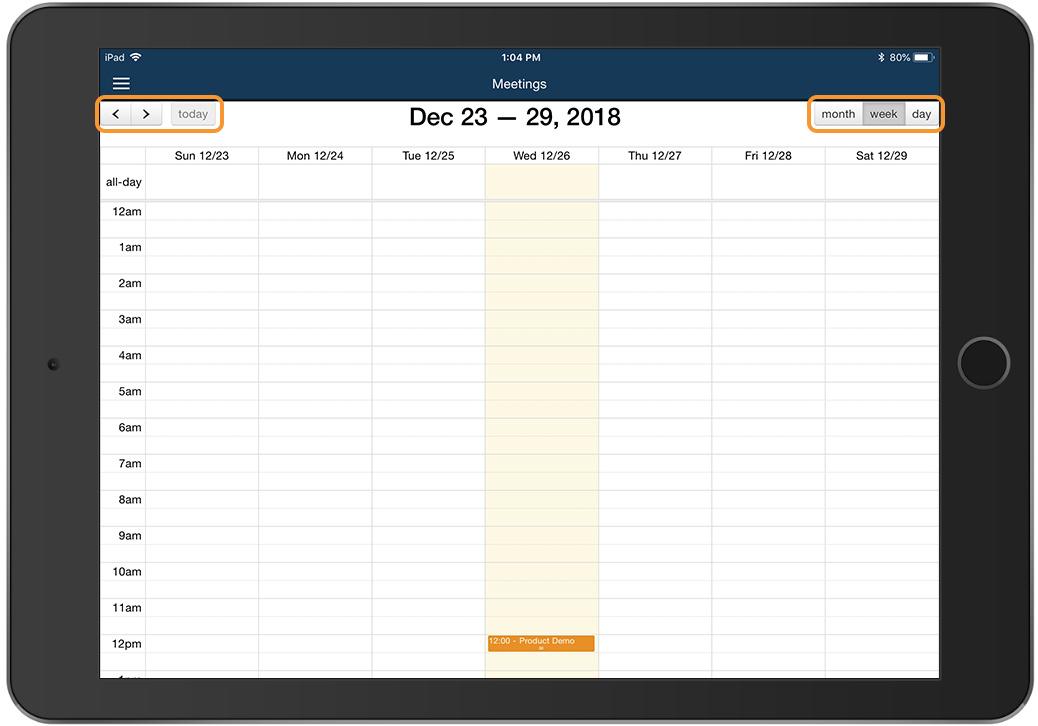The image size is (1038, 726).
Task: Jump to today's date
Action: tap(193, 114)
